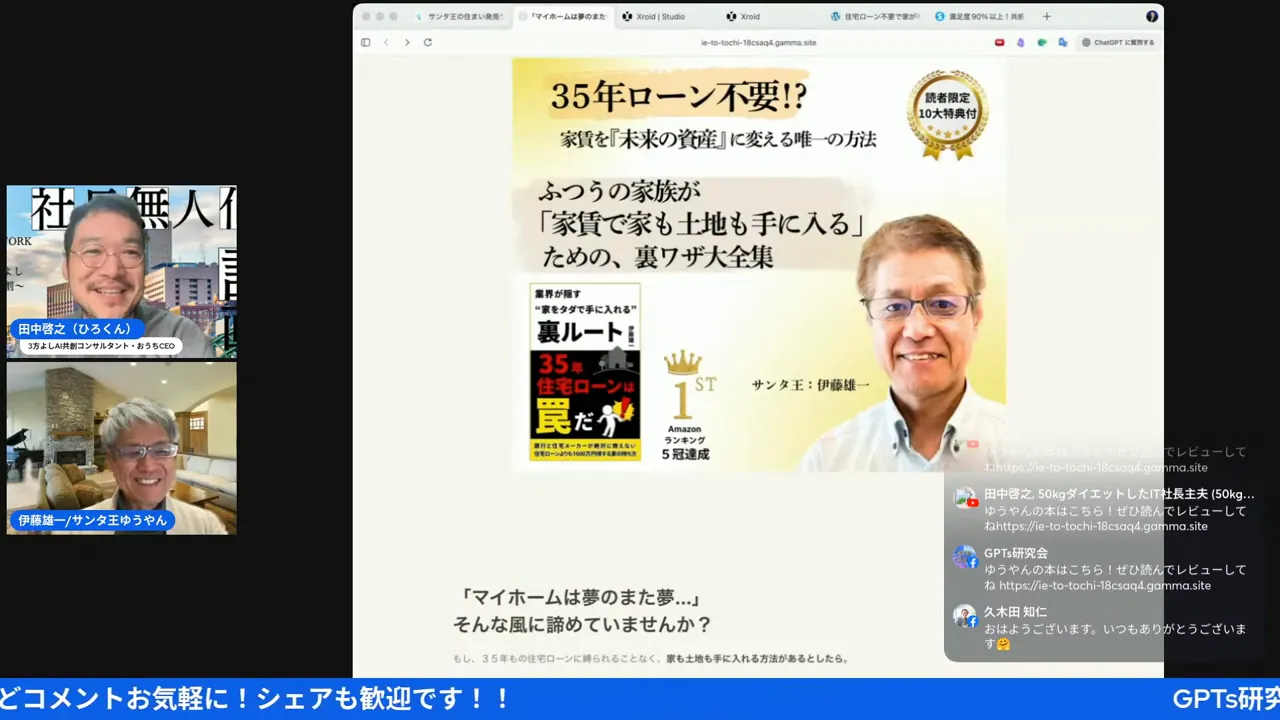Click the blue translation extension icon
The width and height of the screenshot is (1280, 720).
1062,42
